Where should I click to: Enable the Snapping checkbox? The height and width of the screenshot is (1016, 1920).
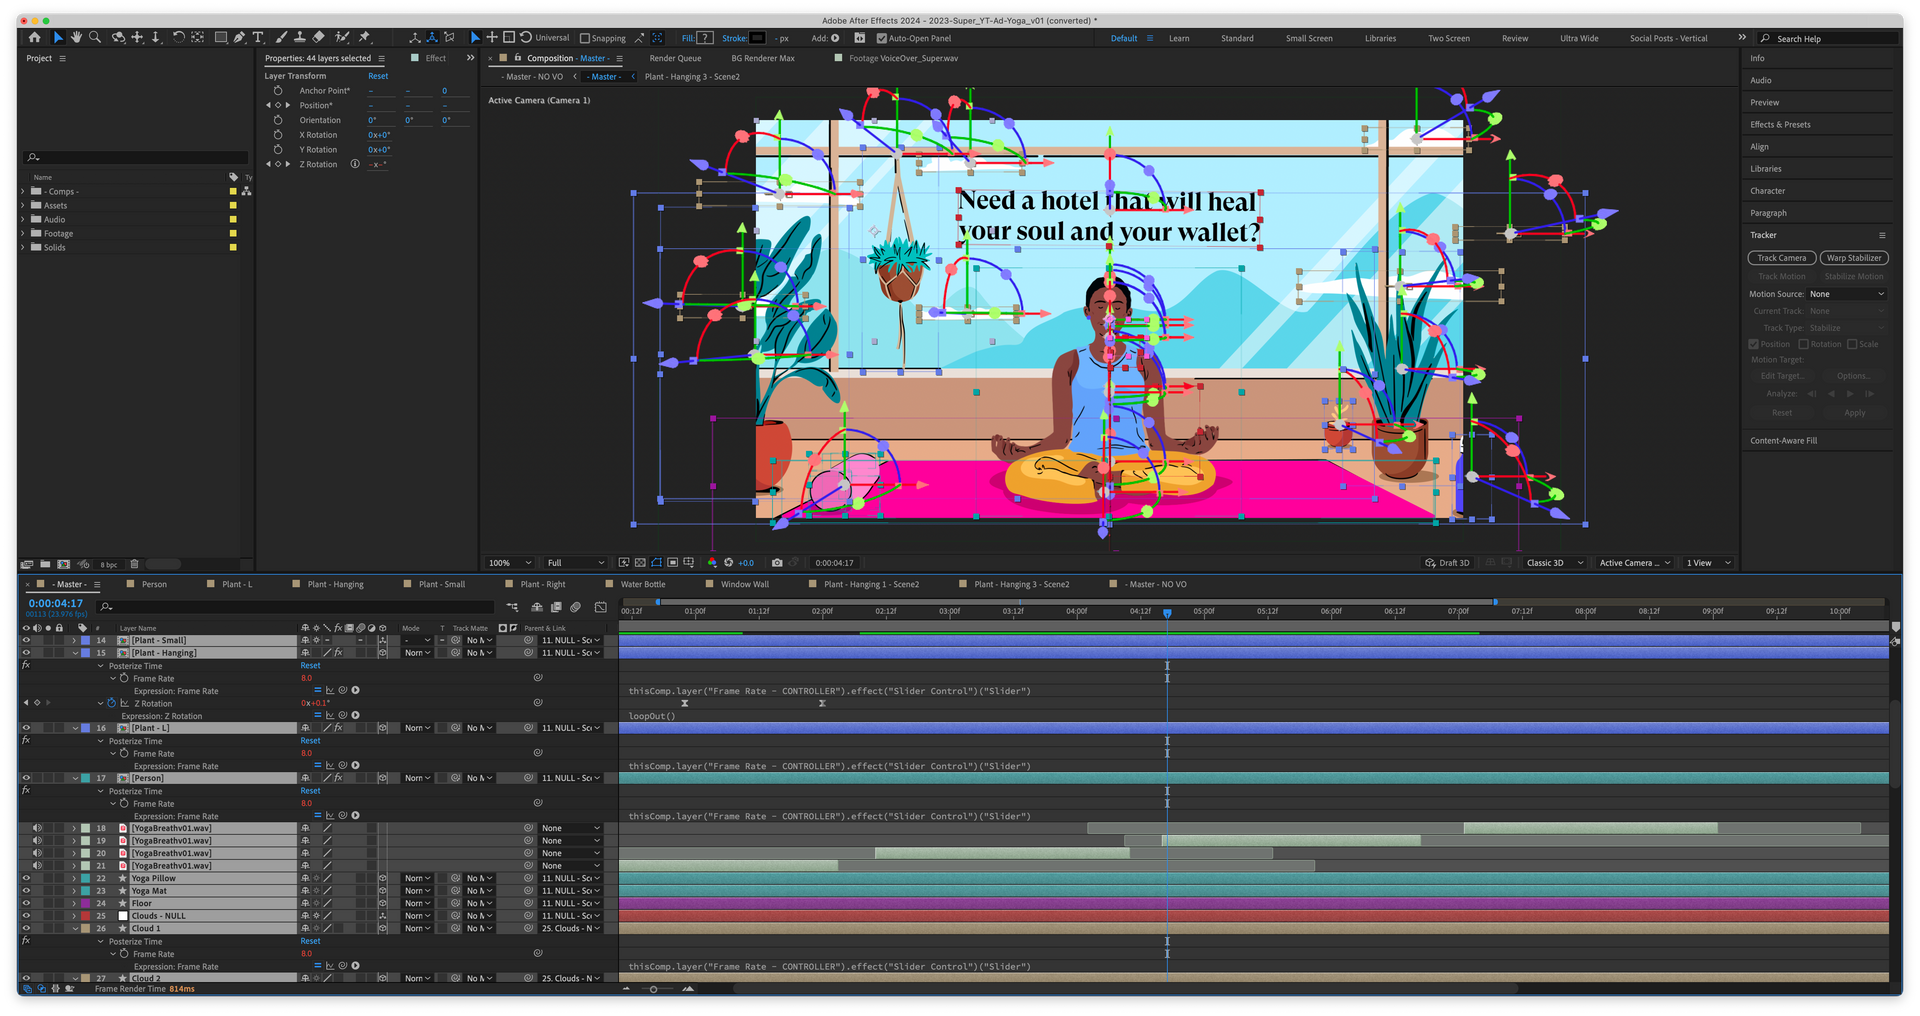(x=585, y=39)
